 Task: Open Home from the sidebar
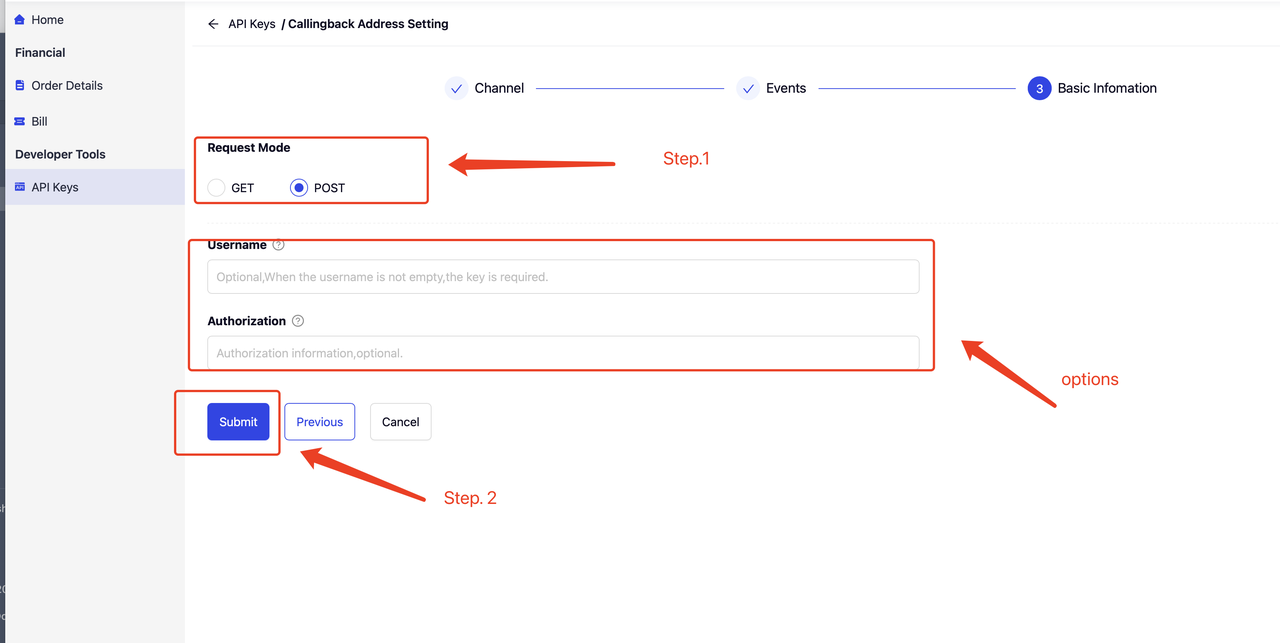(x=47, y=20)
